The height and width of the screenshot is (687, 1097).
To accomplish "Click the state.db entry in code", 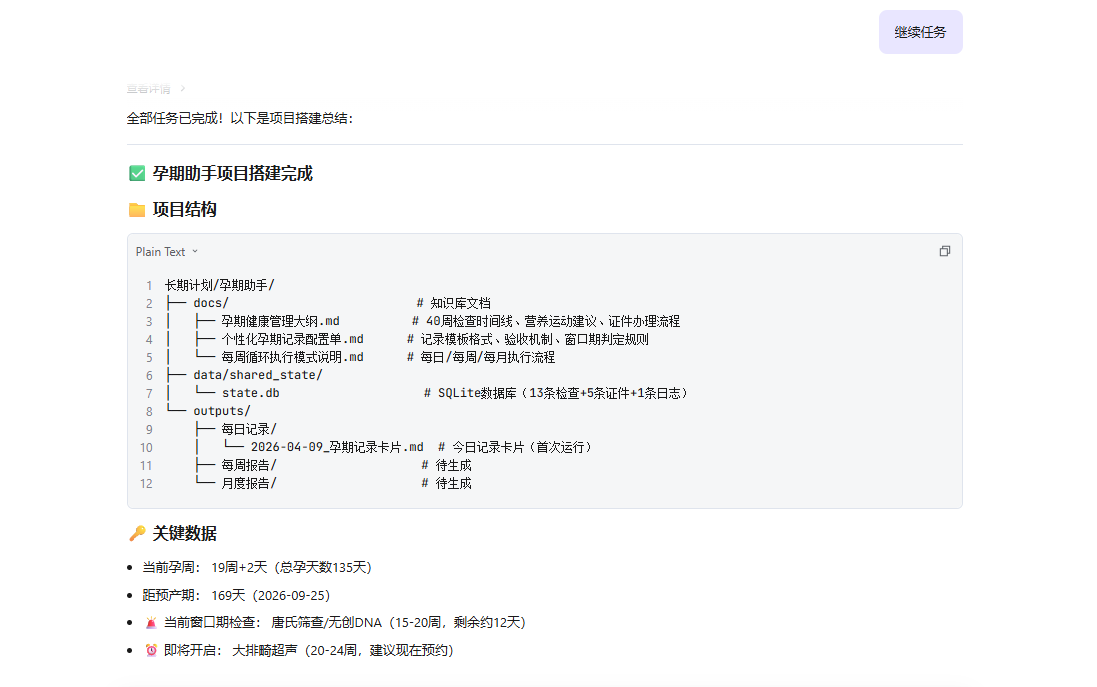I will 250,394.
